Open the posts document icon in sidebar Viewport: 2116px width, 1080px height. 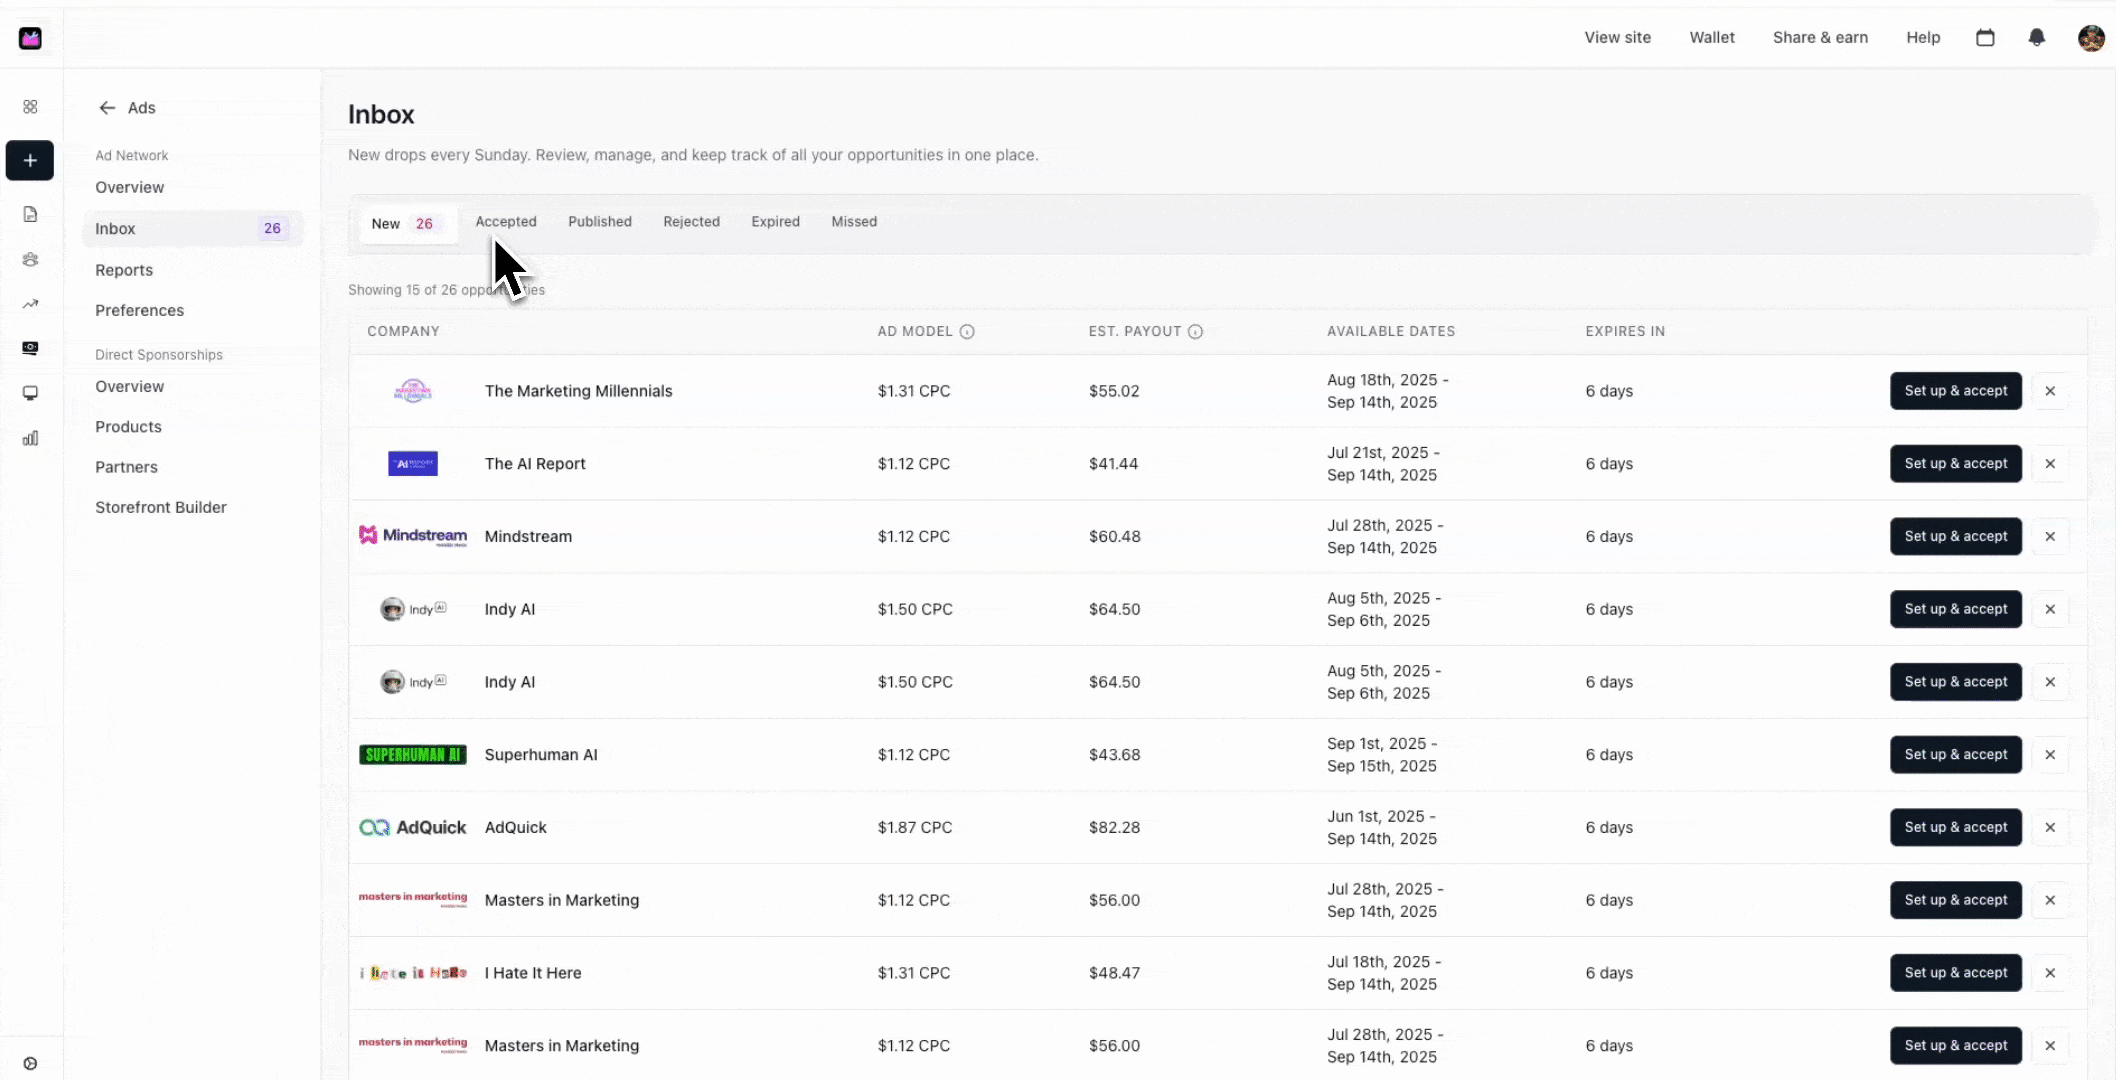(30, 214)
